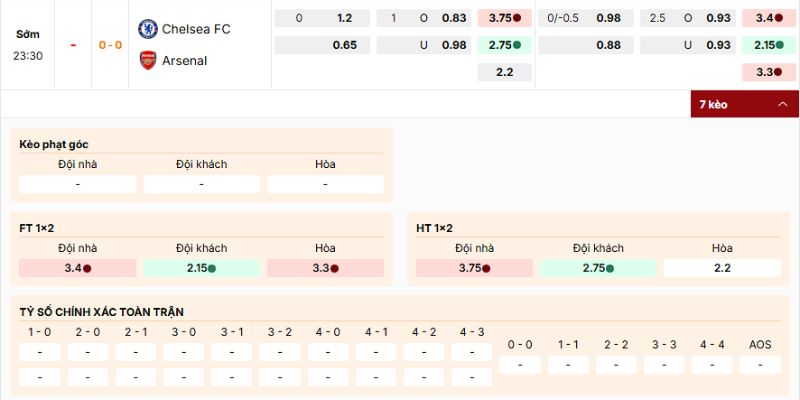This screenshot has width=800, height=400.
Task: Select the 0 - 0 correct score cell
Action: [x=520, y=365]
